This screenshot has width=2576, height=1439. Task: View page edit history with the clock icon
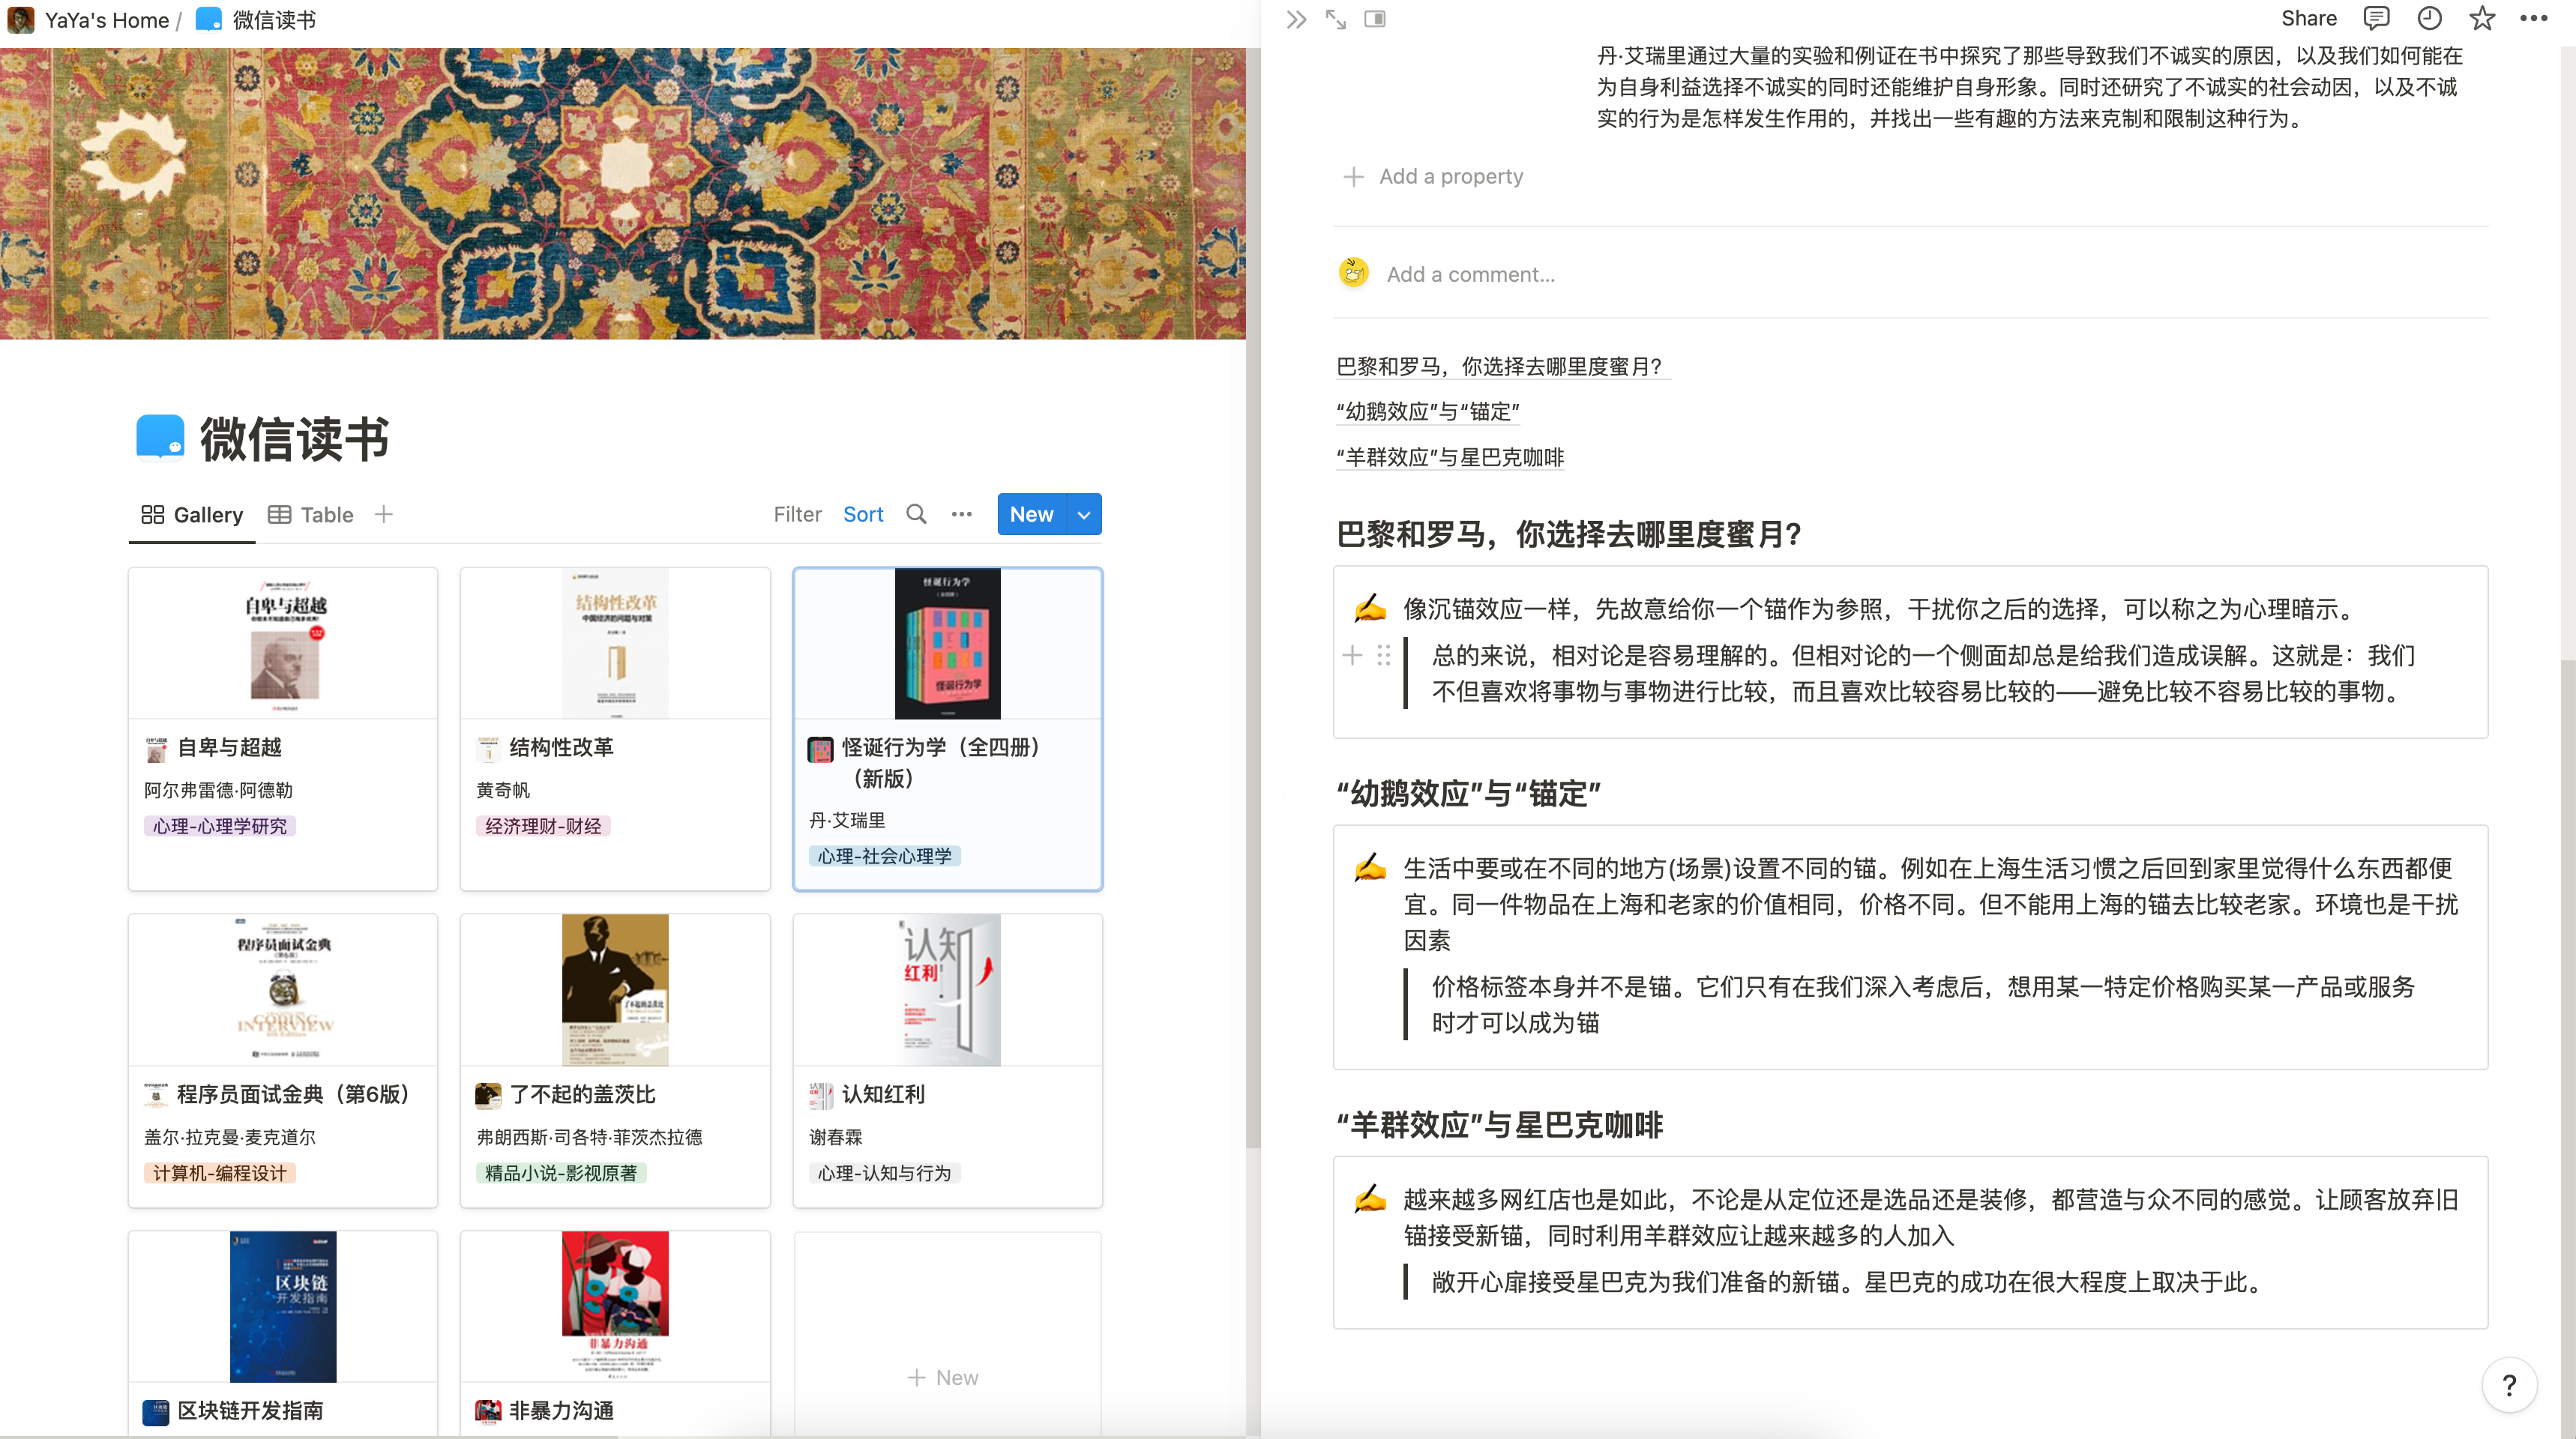(x=2429, y=18)
